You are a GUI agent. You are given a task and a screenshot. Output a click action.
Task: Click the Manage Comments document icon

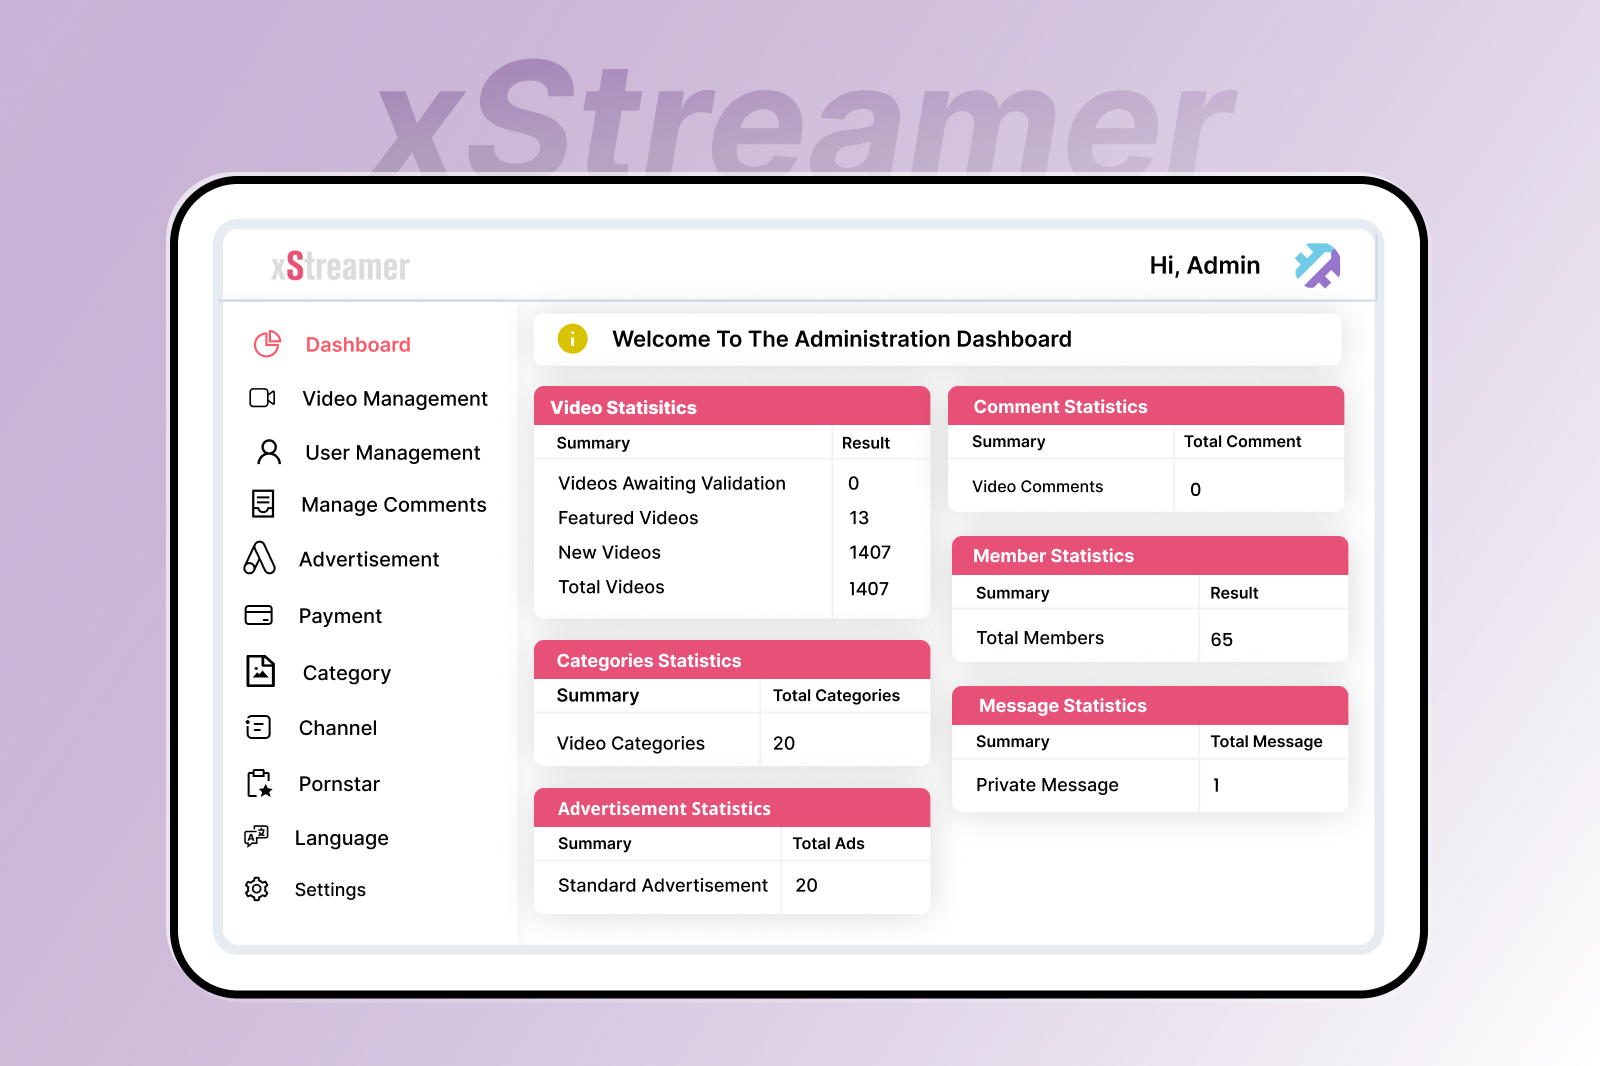point(263,504)
